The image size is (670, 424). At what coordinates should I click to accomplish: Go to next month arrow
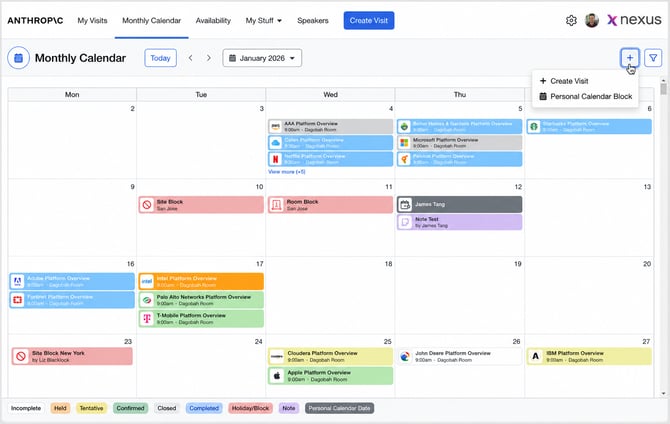(x=209, y=58)
